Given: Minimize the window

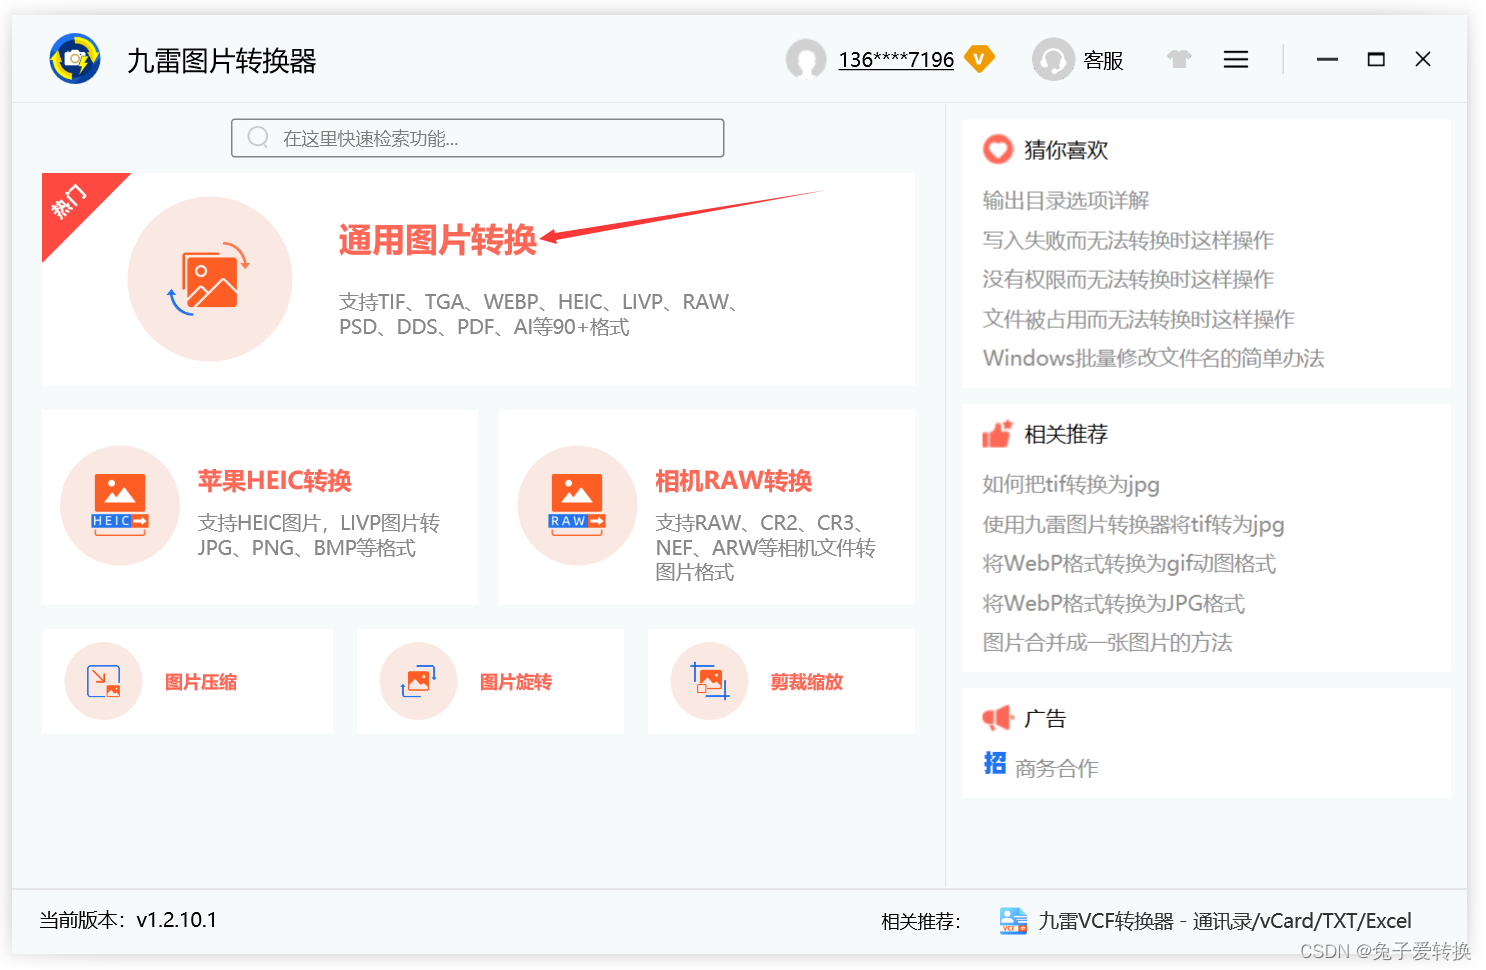Looking at the screenshot, I should tap(1327, 60).
